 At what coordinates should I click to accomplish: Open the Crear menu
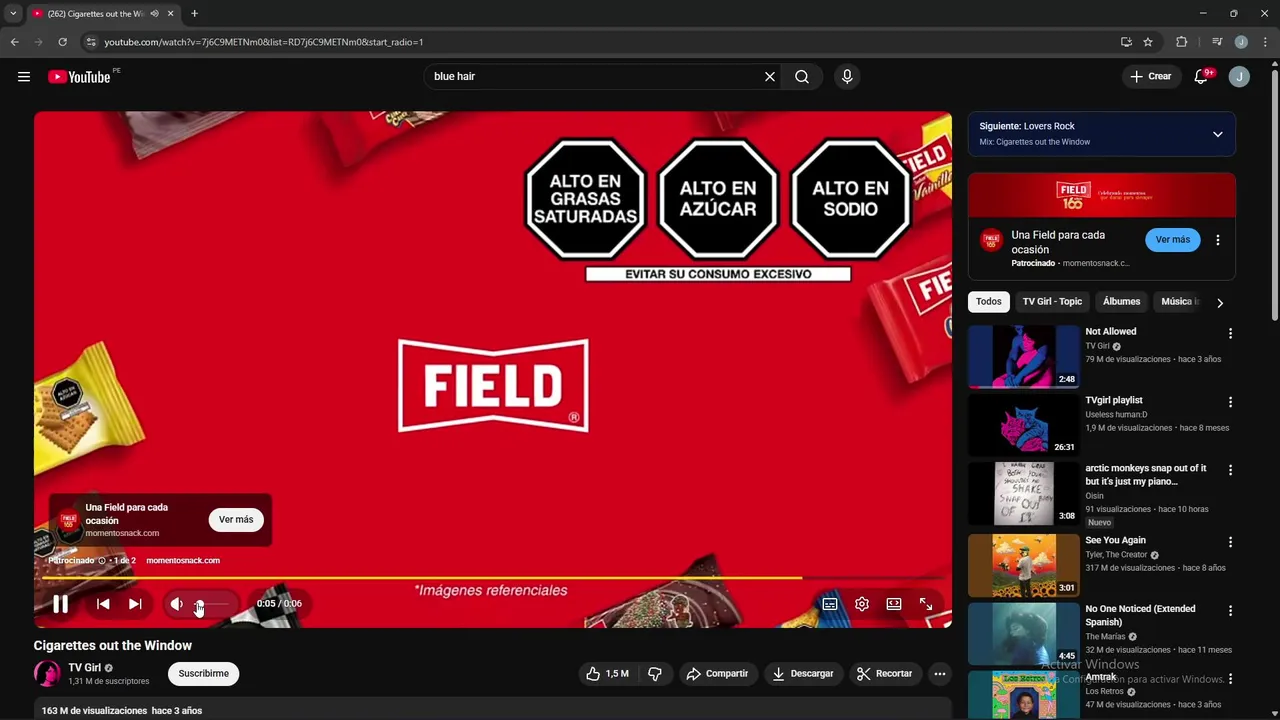(x=1151, y=77)
